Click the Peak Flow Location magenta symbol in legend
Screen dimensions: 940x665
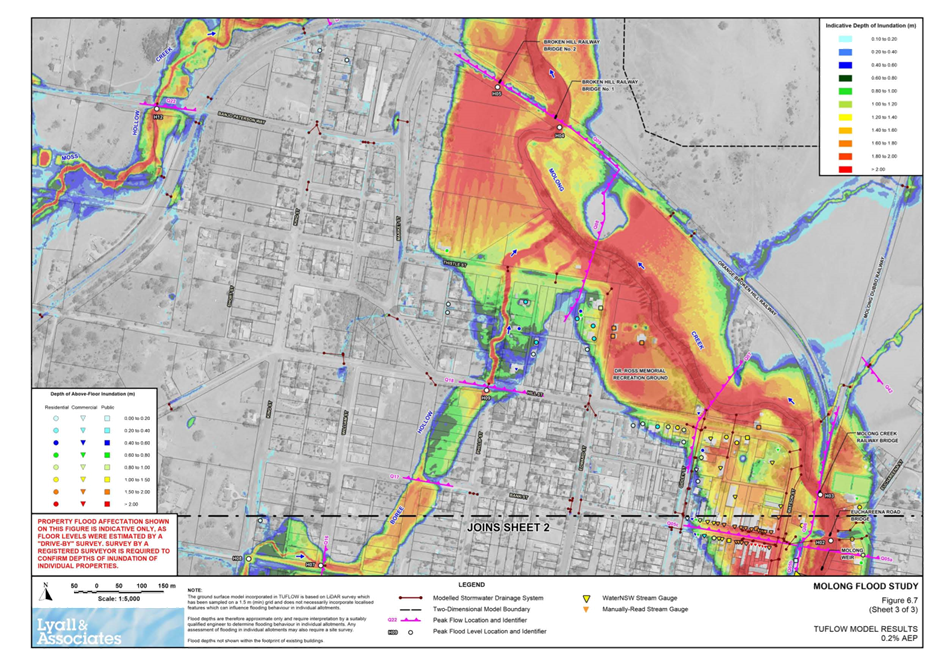pyautogui.click(x=411, y=620)
